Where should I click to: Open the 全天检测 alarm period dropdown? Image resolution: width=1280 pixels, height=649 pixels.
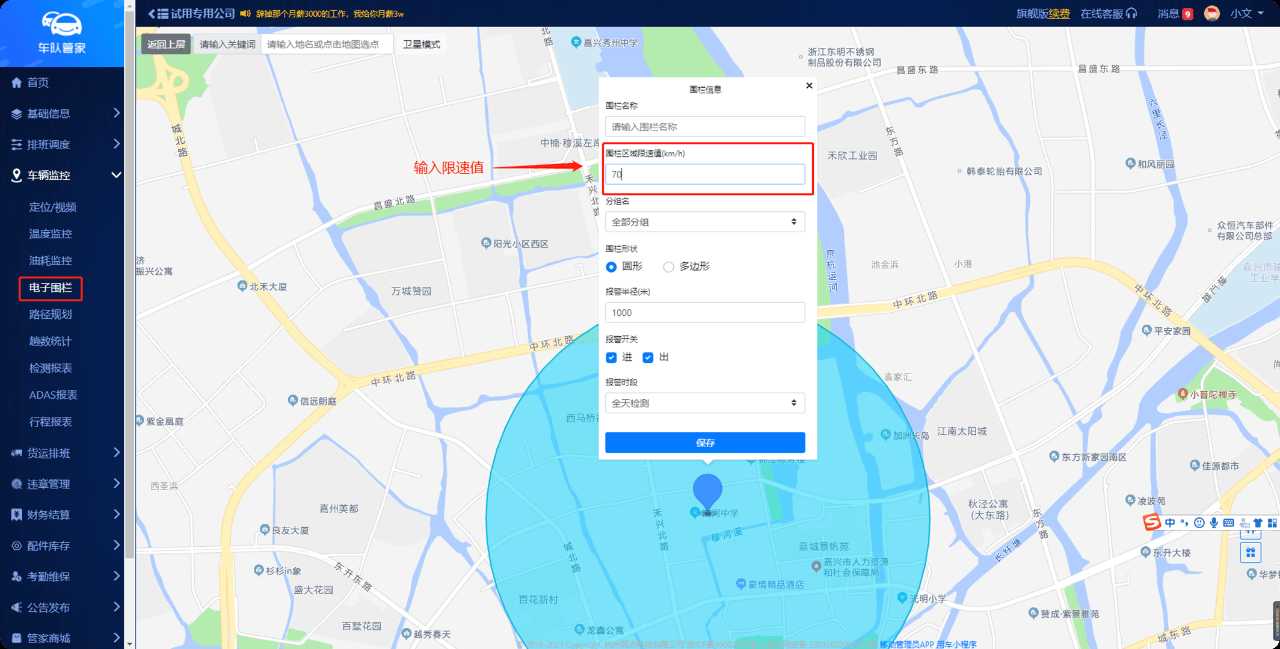[704, 403]
